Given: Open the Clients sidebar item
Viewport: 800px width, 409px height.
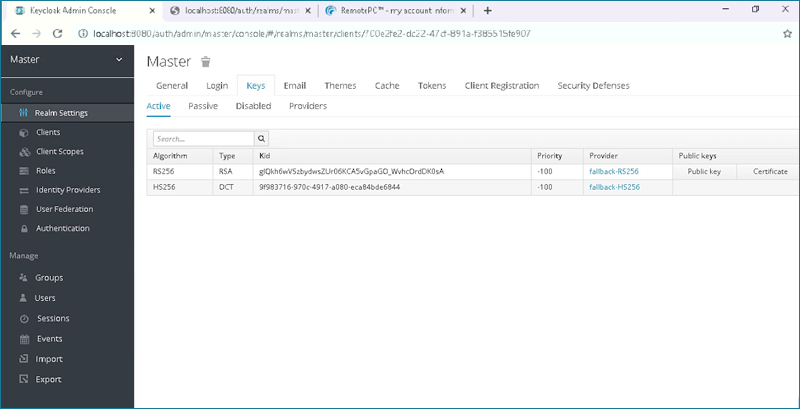Looking at the screenshot, I should coord(48,132).
